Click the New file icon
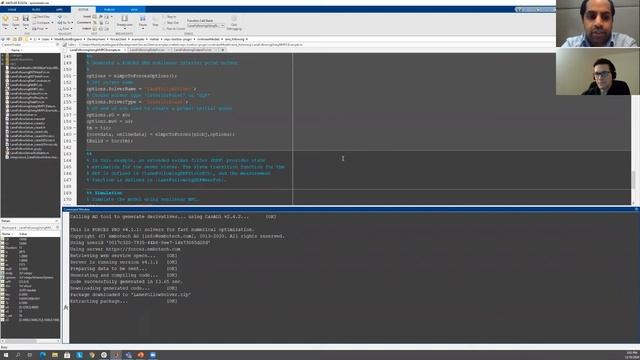This screenshot has height=360, width=640. point(5,19)
